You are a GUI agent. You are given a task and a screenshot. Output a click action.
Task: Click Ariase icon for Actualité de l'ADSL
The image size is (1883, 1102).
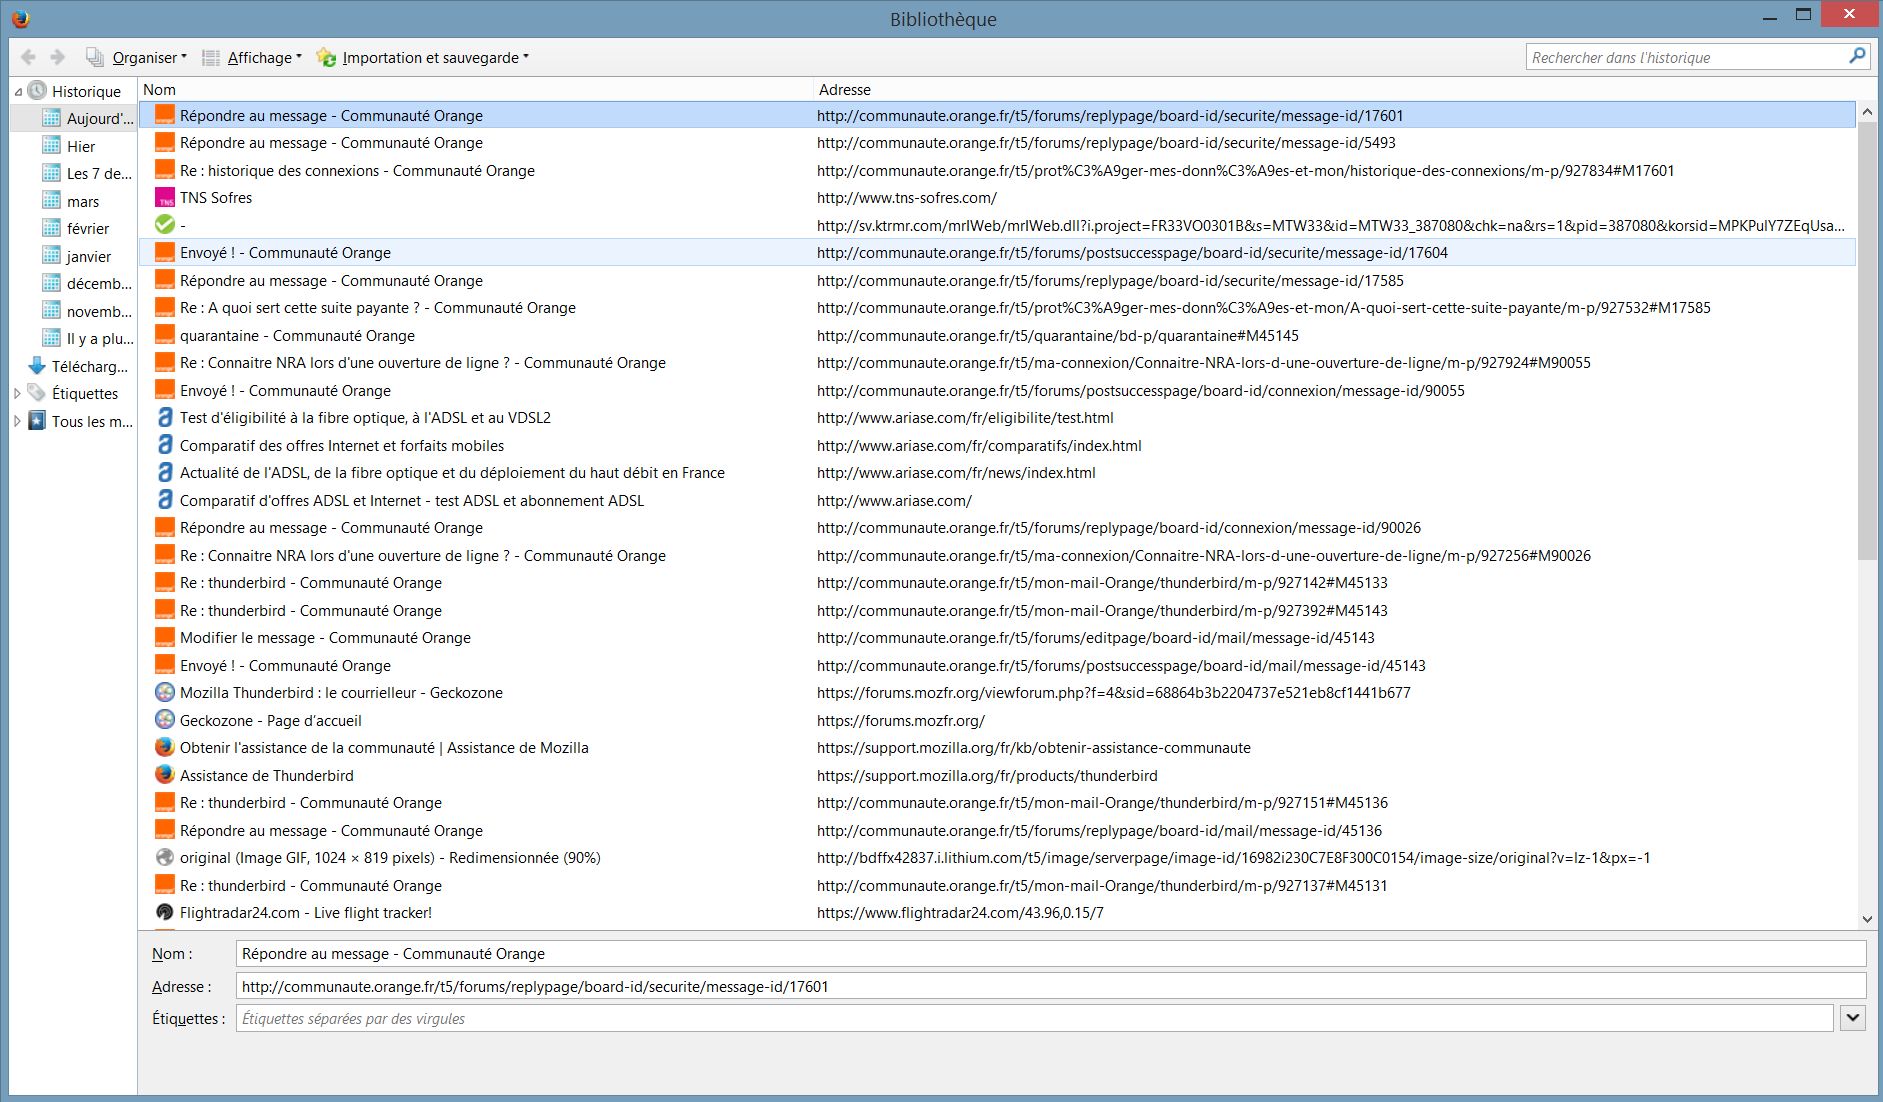(x=165, y=473)
